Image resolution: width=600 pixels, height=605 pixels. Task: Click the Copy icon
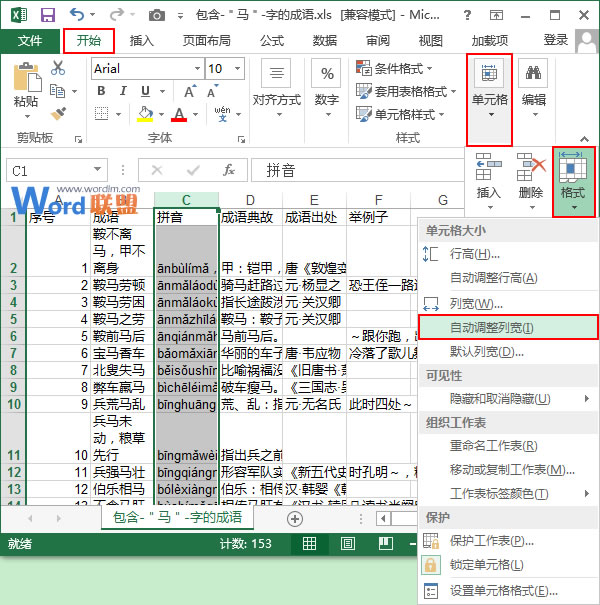57,91
